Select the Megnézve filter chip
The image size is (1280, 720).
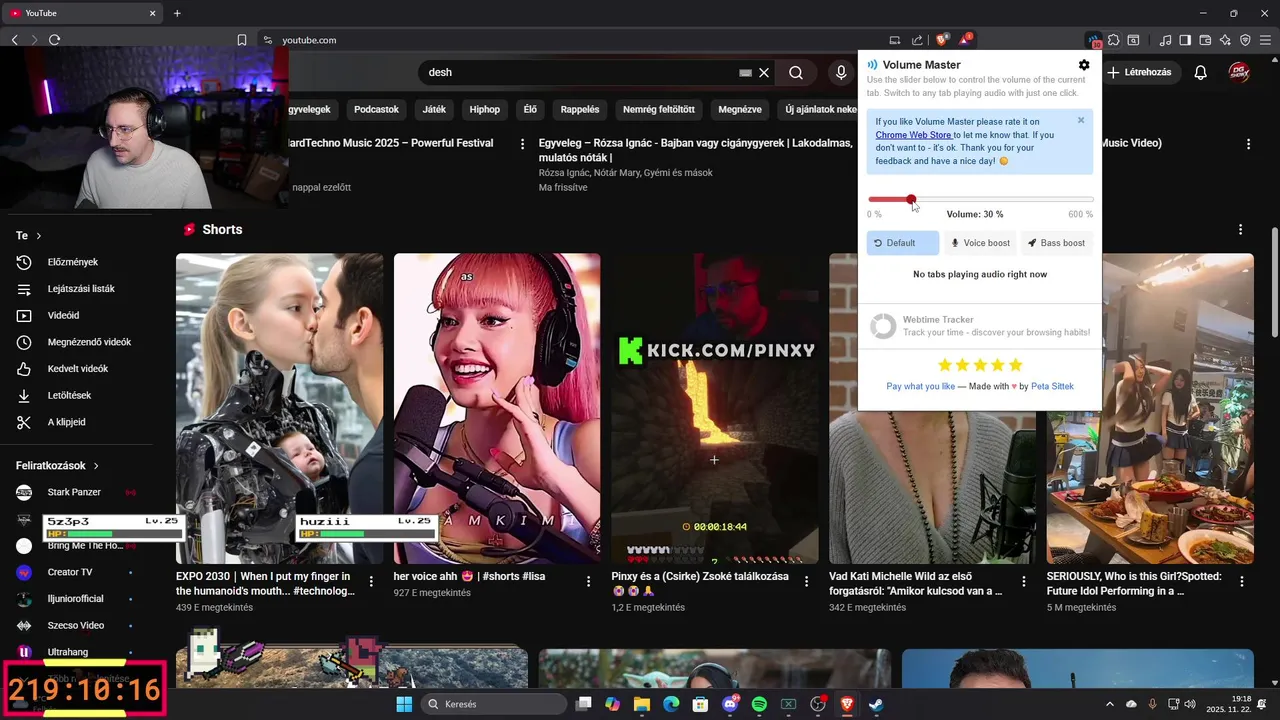pos(740,110)
